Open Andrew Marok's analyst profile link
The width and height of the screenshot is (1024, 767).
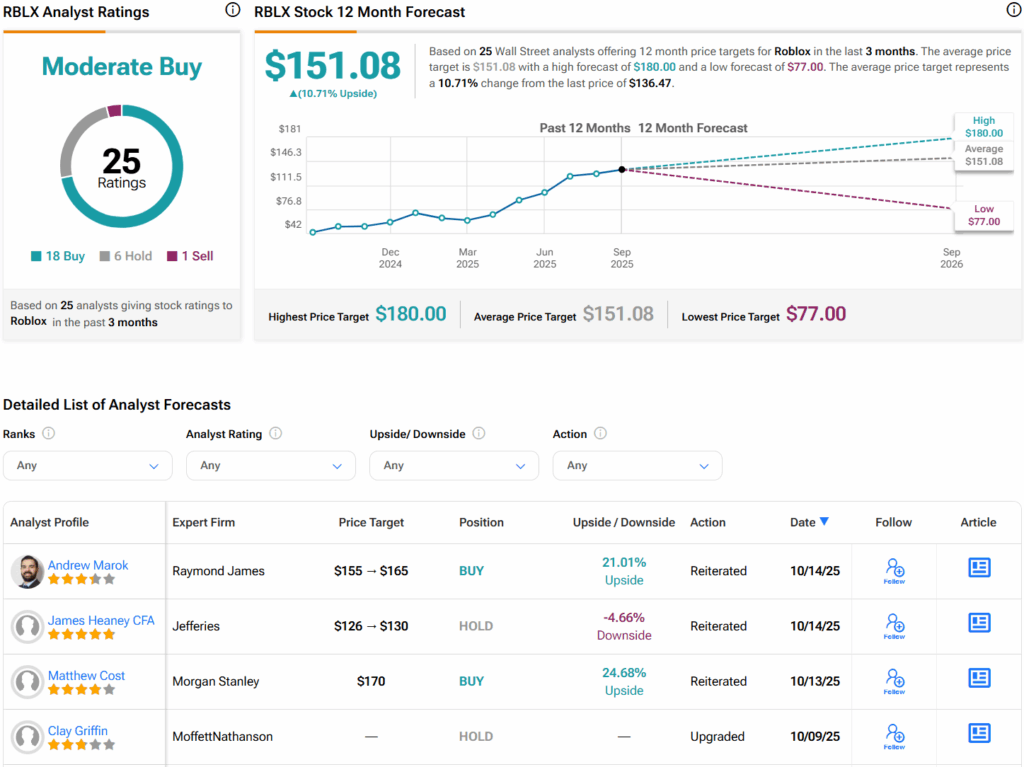pos(88,565)
